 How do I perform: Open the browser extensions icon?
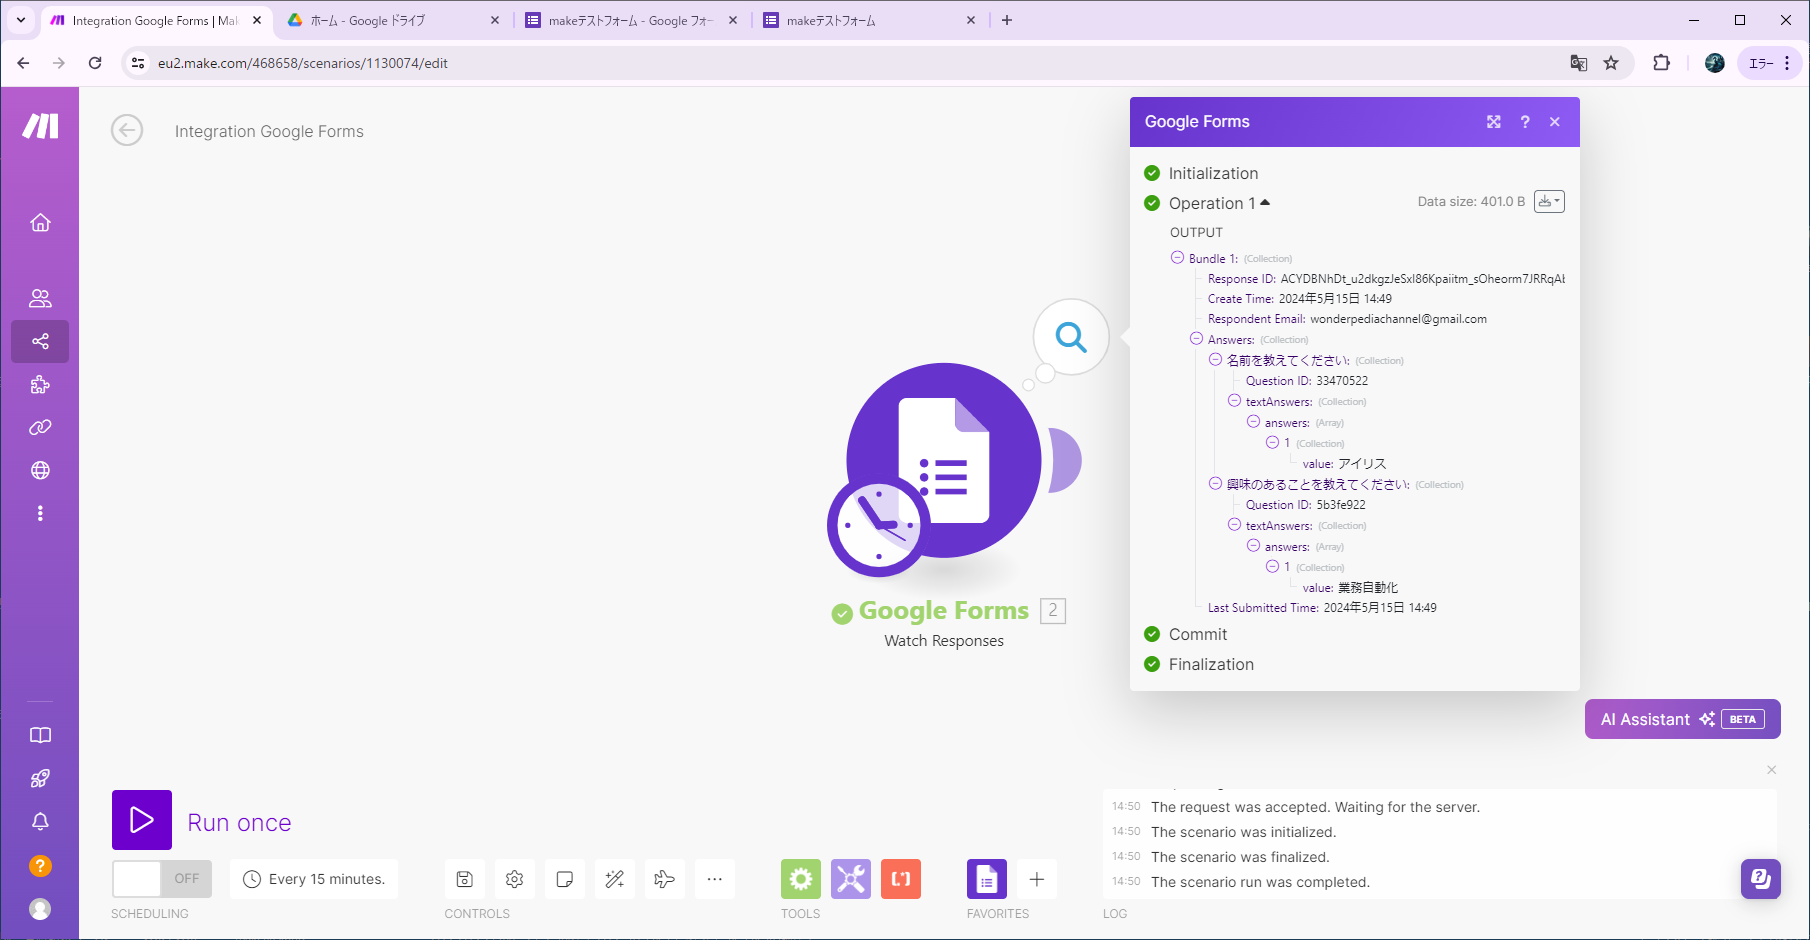tap(1661, 63)
